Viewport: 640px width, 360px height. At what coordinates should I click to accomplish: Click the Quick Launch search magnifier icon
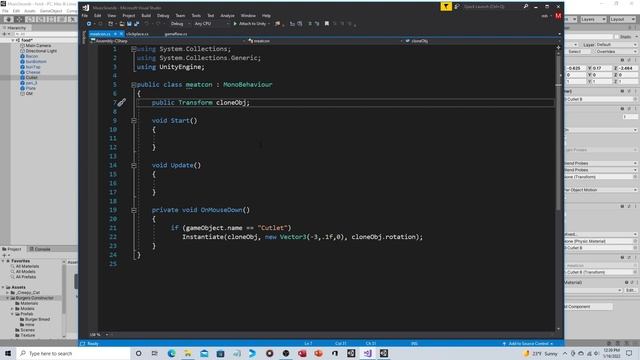pos(526,6)
